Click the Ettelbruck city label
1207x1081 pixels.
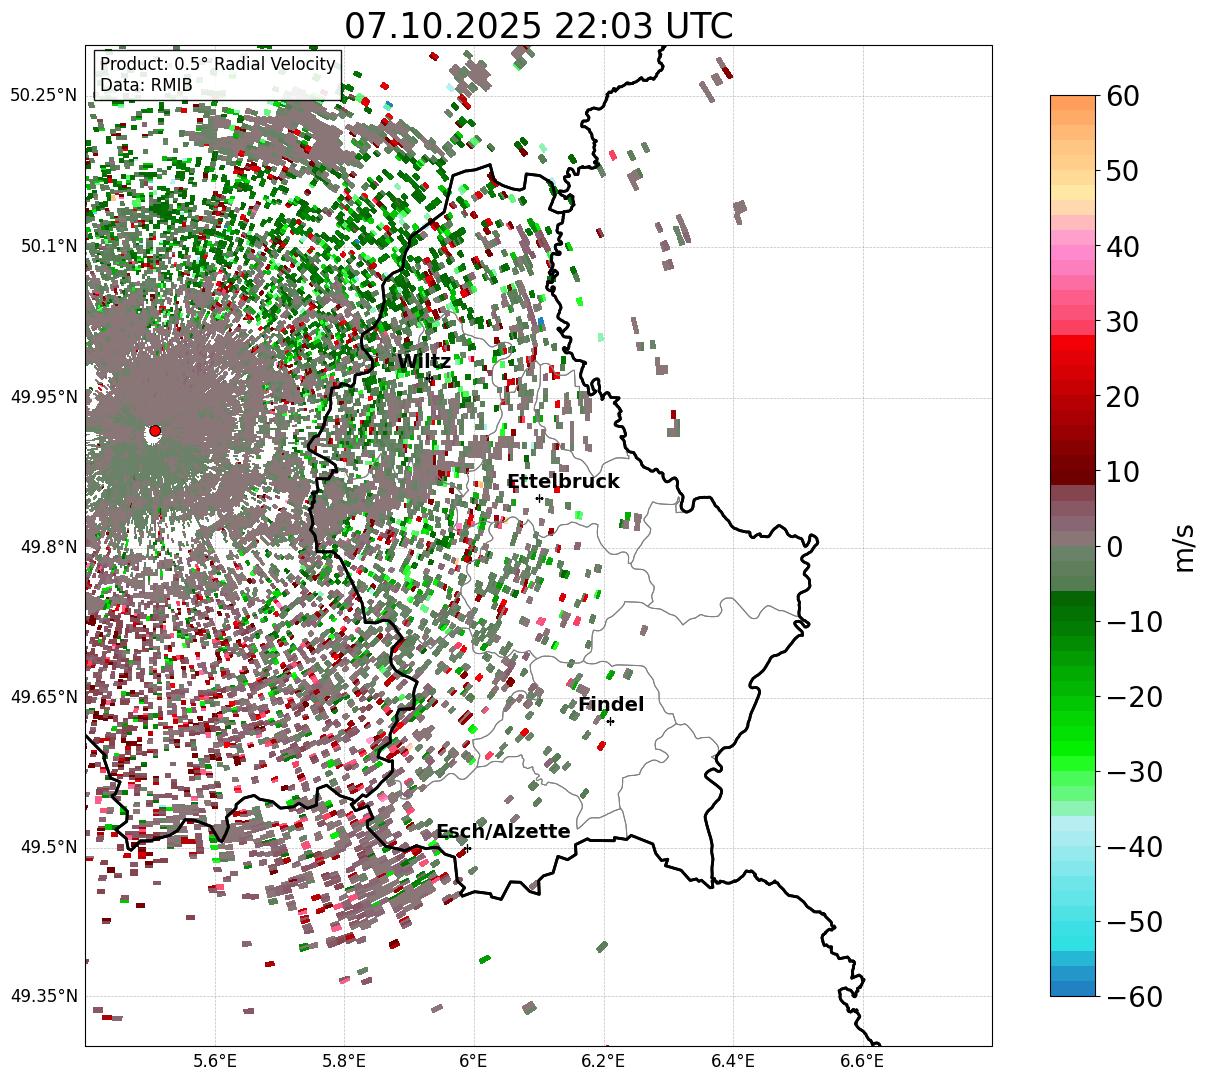click(563, 482)
